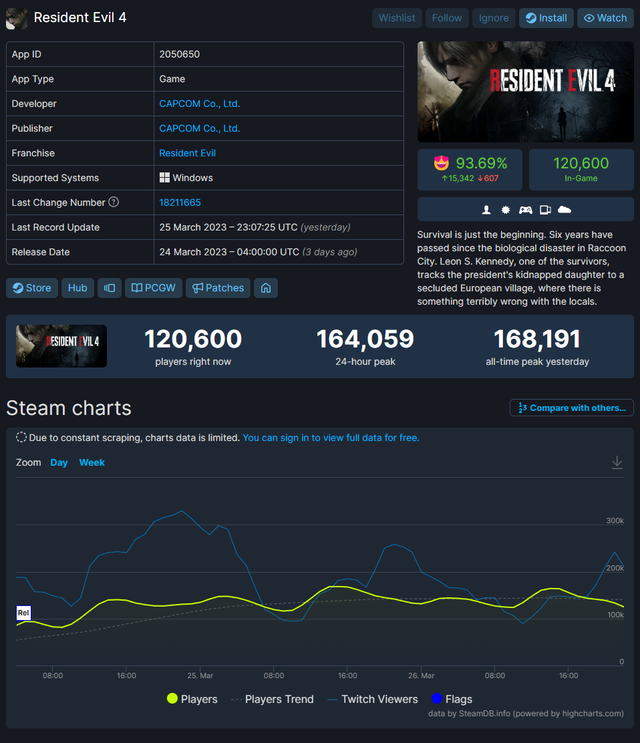Click the positive reviews count 15,342

click(458, 179)
